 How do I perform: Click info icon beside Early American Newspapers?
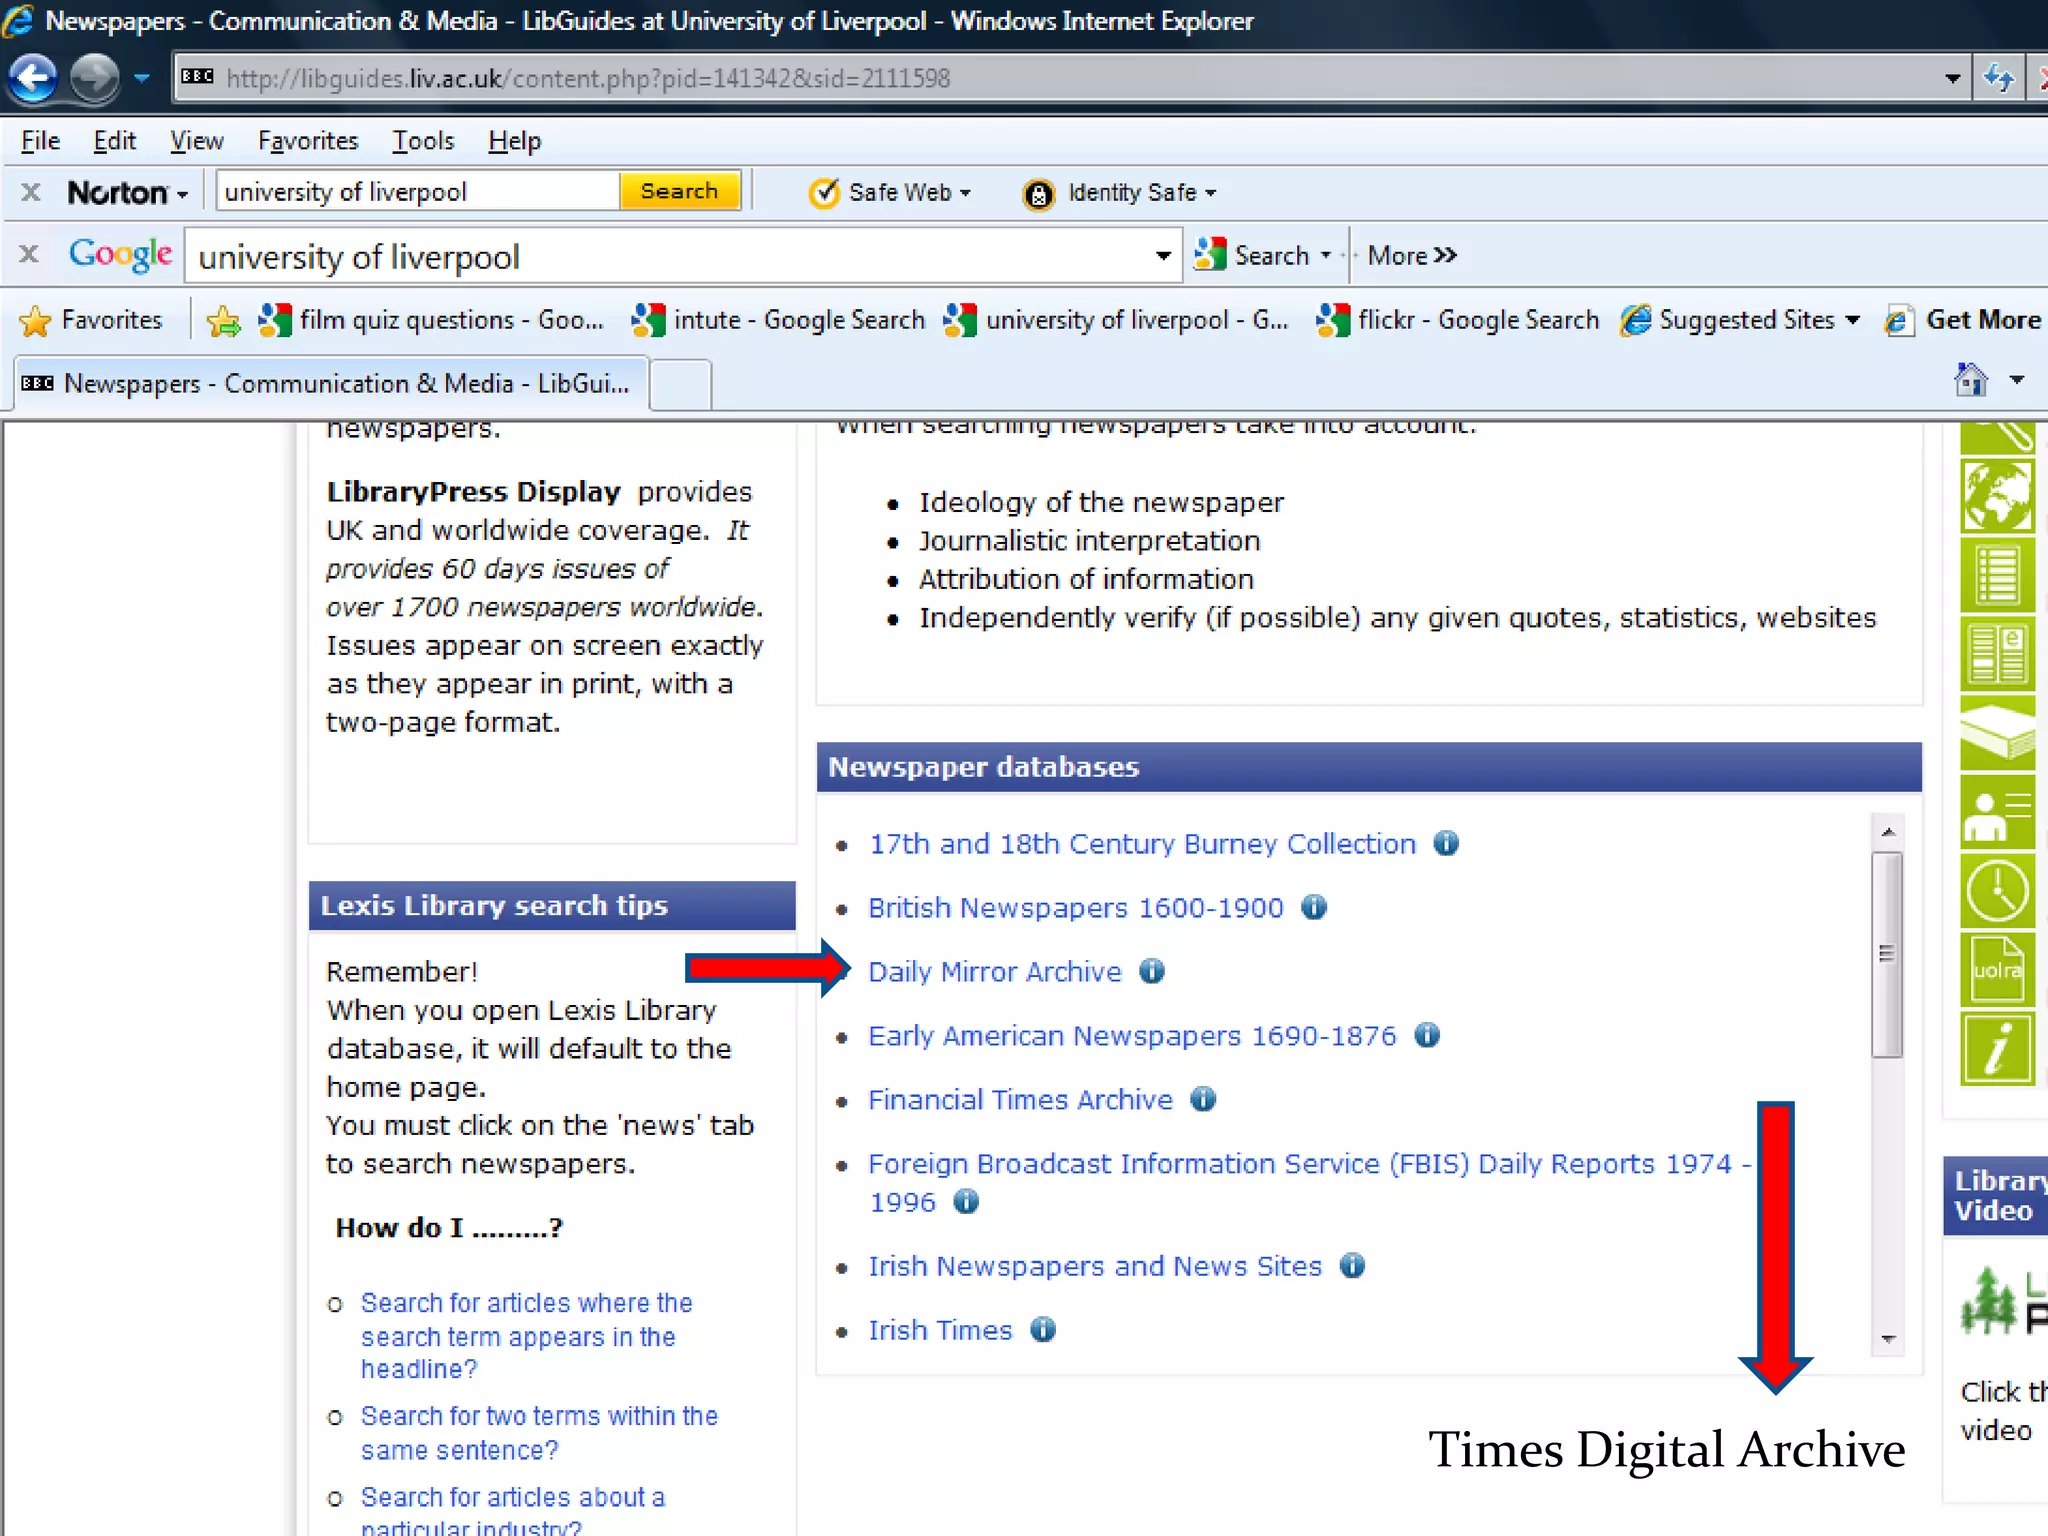pyautogui.click(x=1427, y=1035)
